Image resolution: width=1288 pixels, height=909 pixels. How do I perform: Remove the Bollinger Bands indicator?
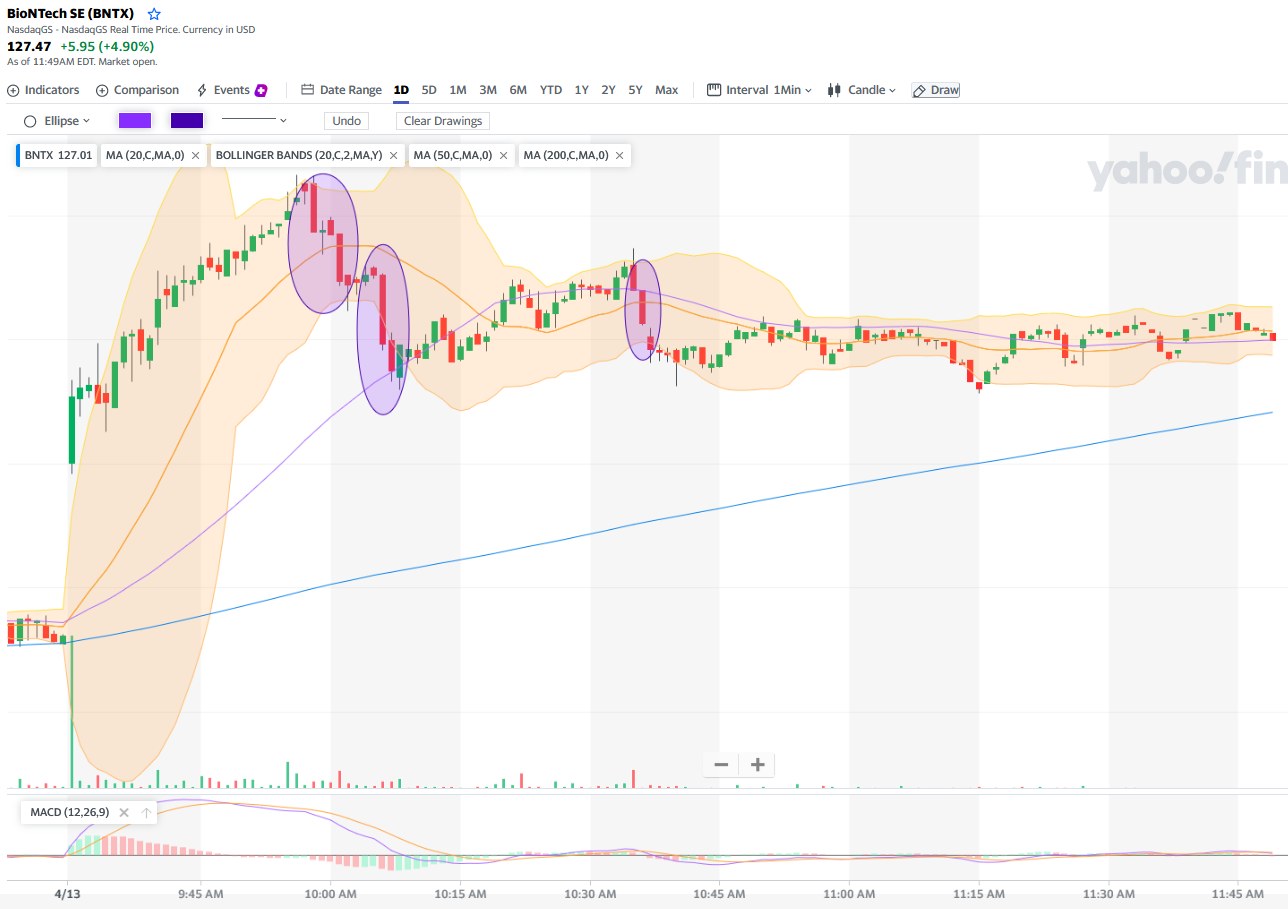(x=395, y=155)
